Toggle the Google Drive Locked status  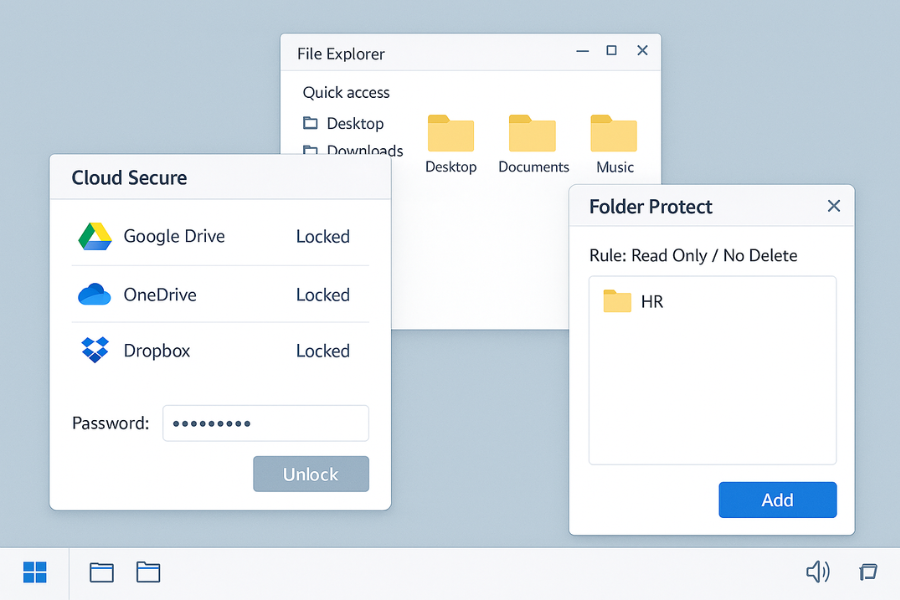[x=322, y=236]
